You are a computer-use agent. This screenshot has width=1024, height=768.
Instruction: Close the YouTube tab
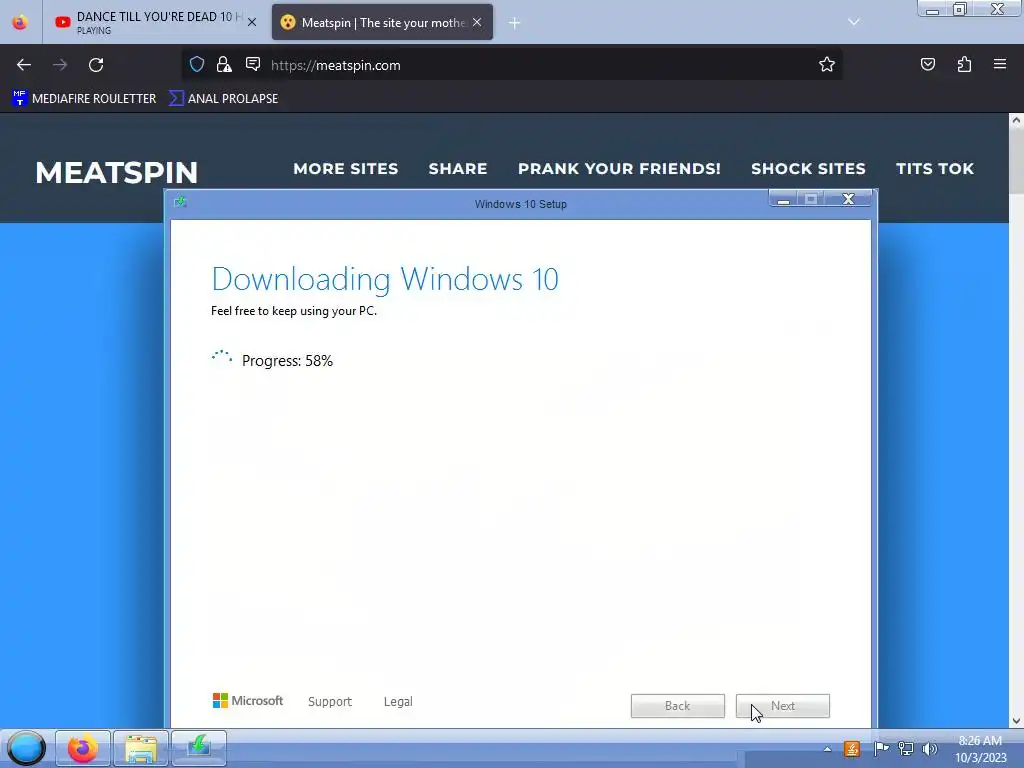(x=252, y=22)
